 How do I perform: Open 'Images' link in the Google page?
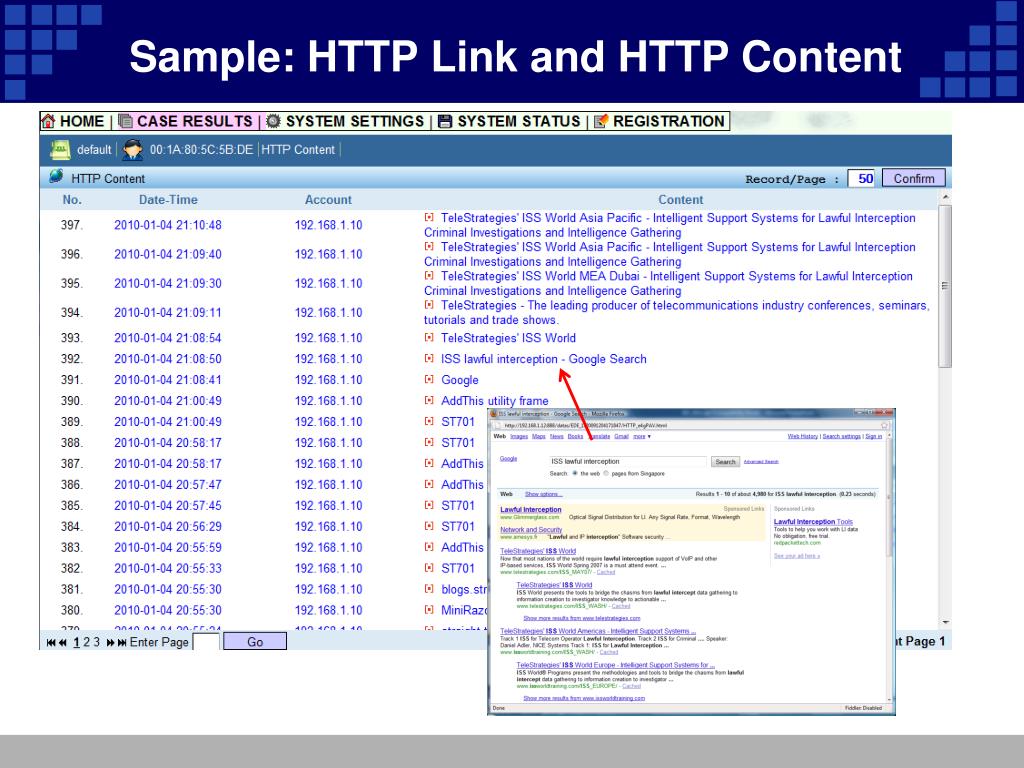519,436
